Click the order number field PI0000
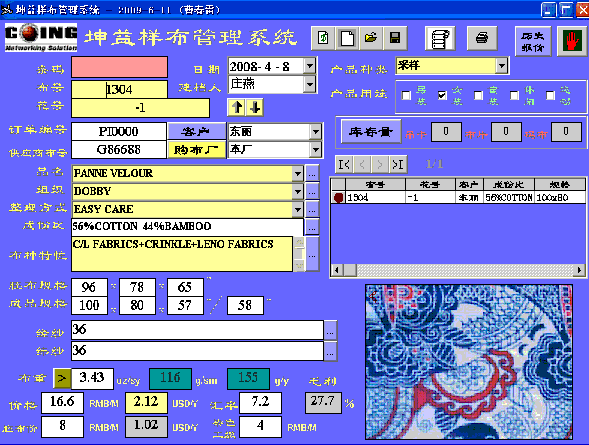 (119, 131)
